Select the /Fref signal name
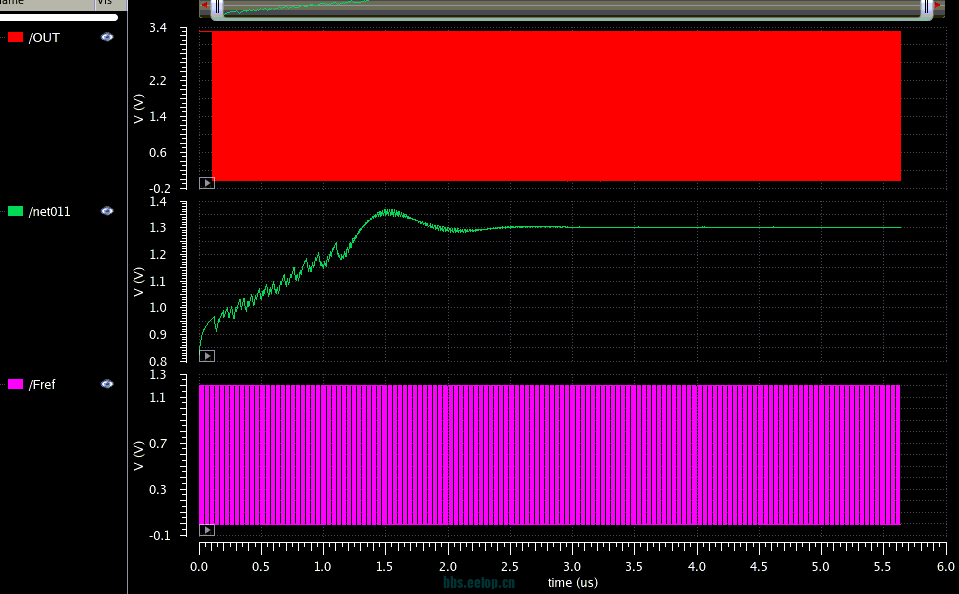This screenshot has width=959, height=594. (42, 385)
